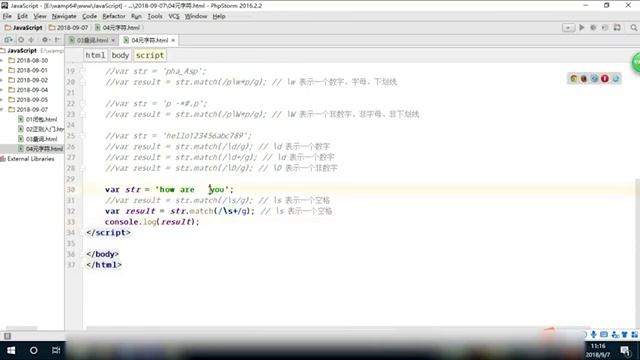Open in Internet Explorer browser icon
The width and height of the screenshot is (640, 360).
coord(616,78)
